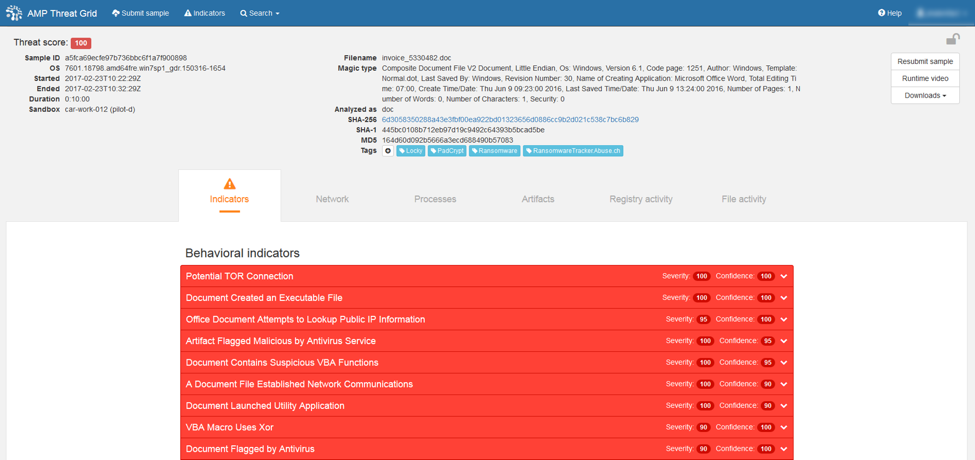Image resolution: width=975 pixels, height=460 pixels.
Task: Expand Document Created an Executable File row
Action: (x=784, y=298)
